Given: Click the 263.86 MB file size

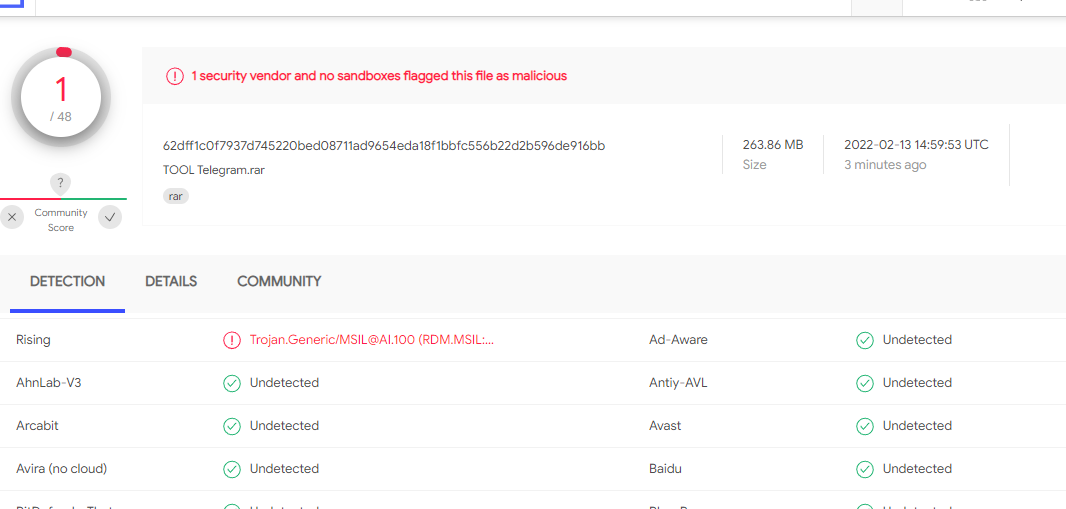Looking at the screenshot, I should 772,145.
